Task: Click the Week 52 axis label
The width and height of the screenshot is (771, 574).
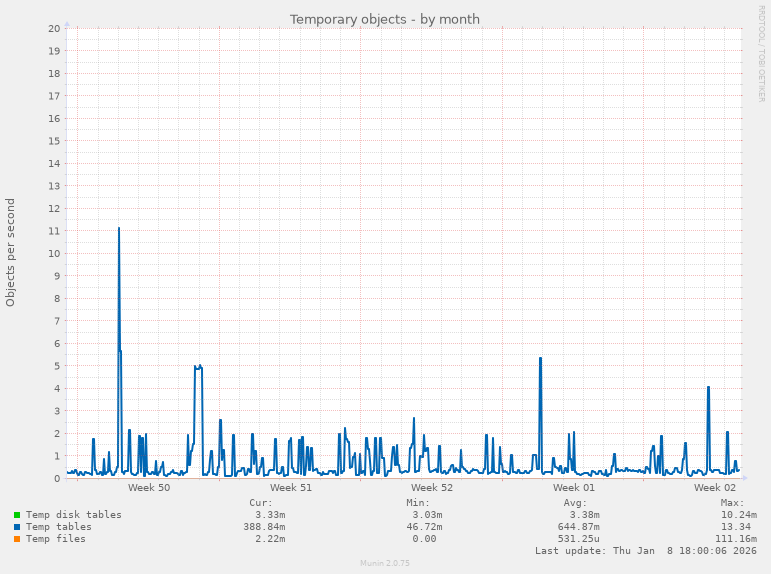Action: (432, 488)
